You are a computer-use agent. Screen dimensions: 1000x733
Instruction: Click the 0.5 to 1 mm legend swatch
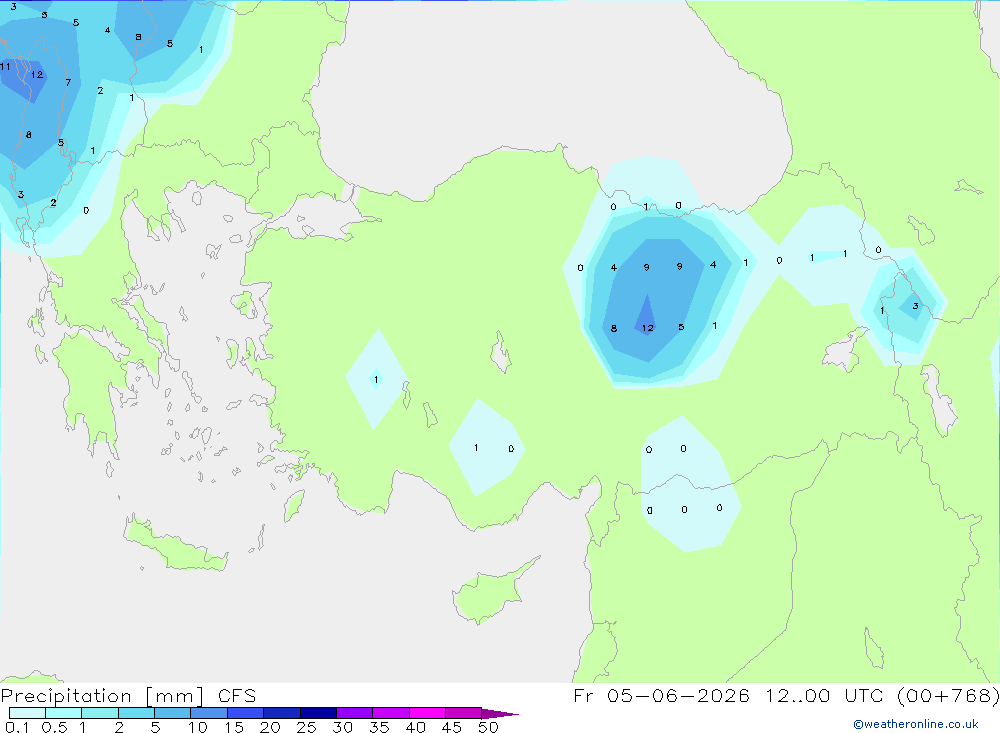click(63, 713)
